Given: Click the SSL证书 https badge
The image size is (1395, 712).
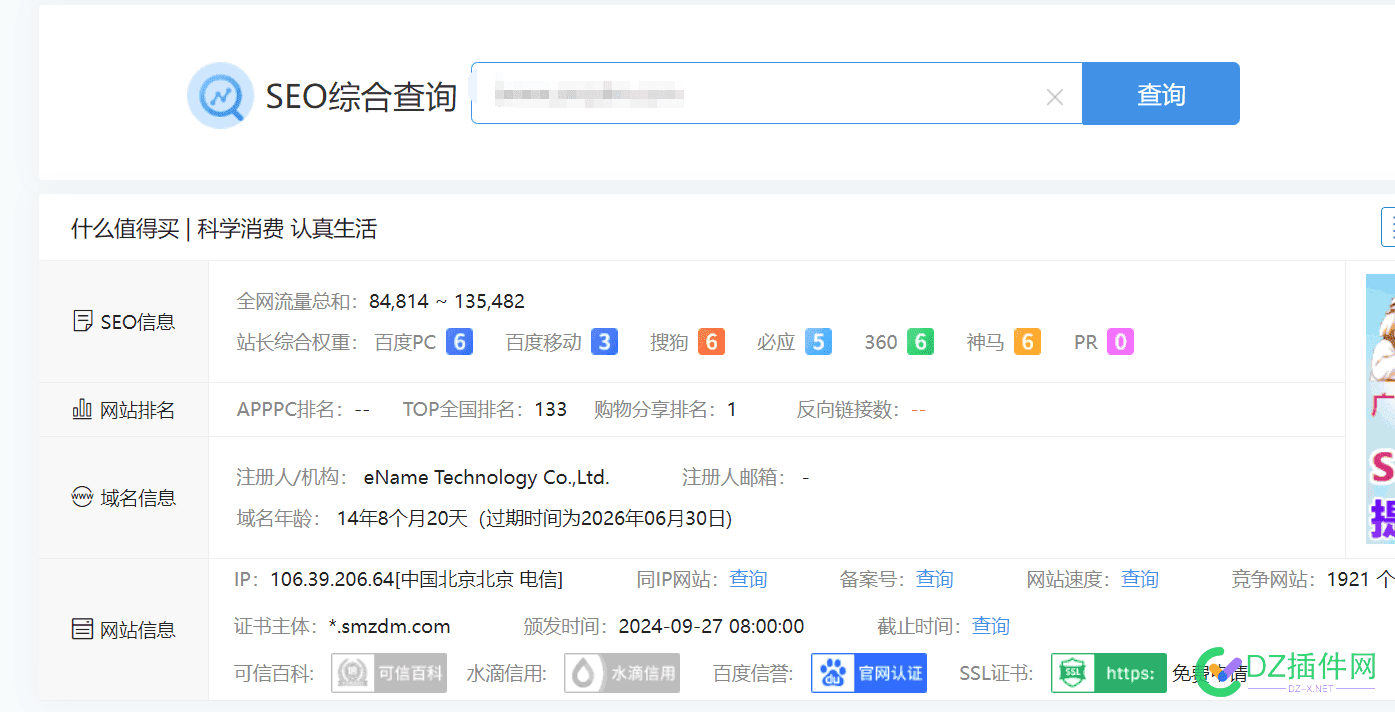Looking at the screenshot, I should click(1109, 673).
